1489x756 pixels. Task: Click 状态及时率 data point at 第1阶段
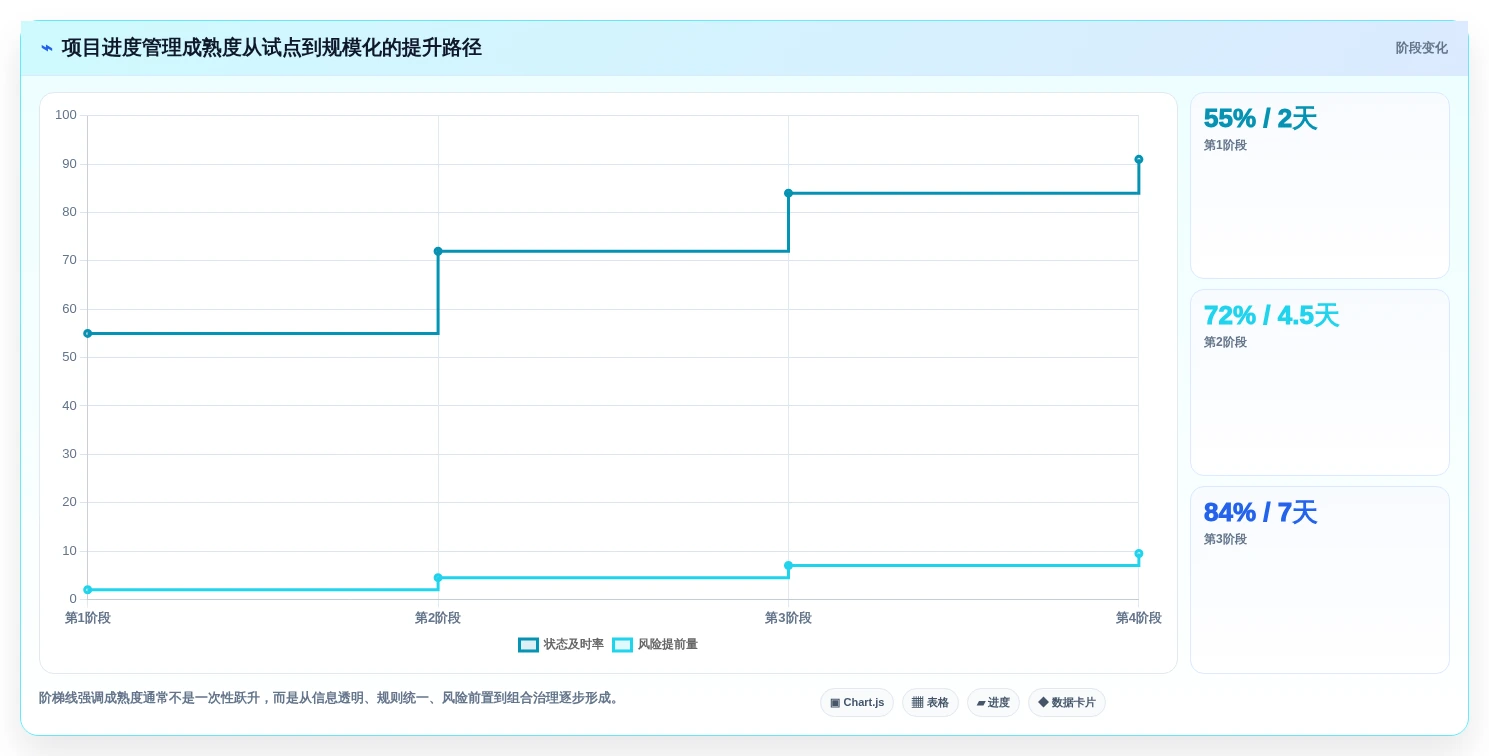[87, 334]
